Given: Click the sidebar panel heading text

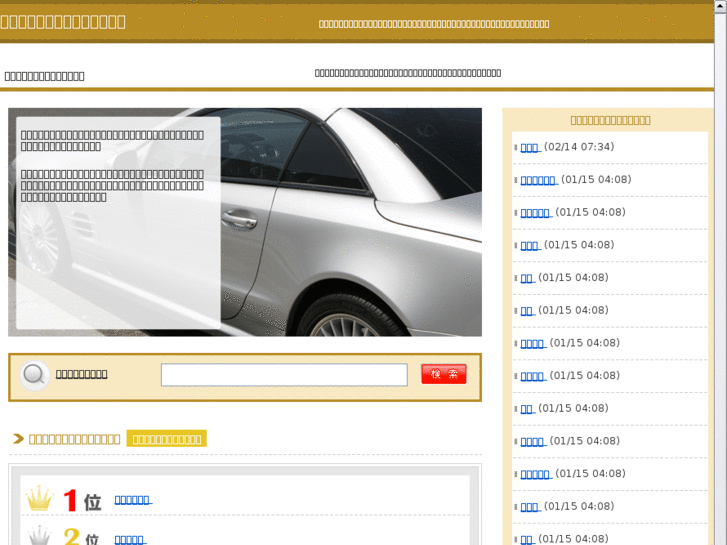Looking at the screenshot, I should tap(610, 120).
